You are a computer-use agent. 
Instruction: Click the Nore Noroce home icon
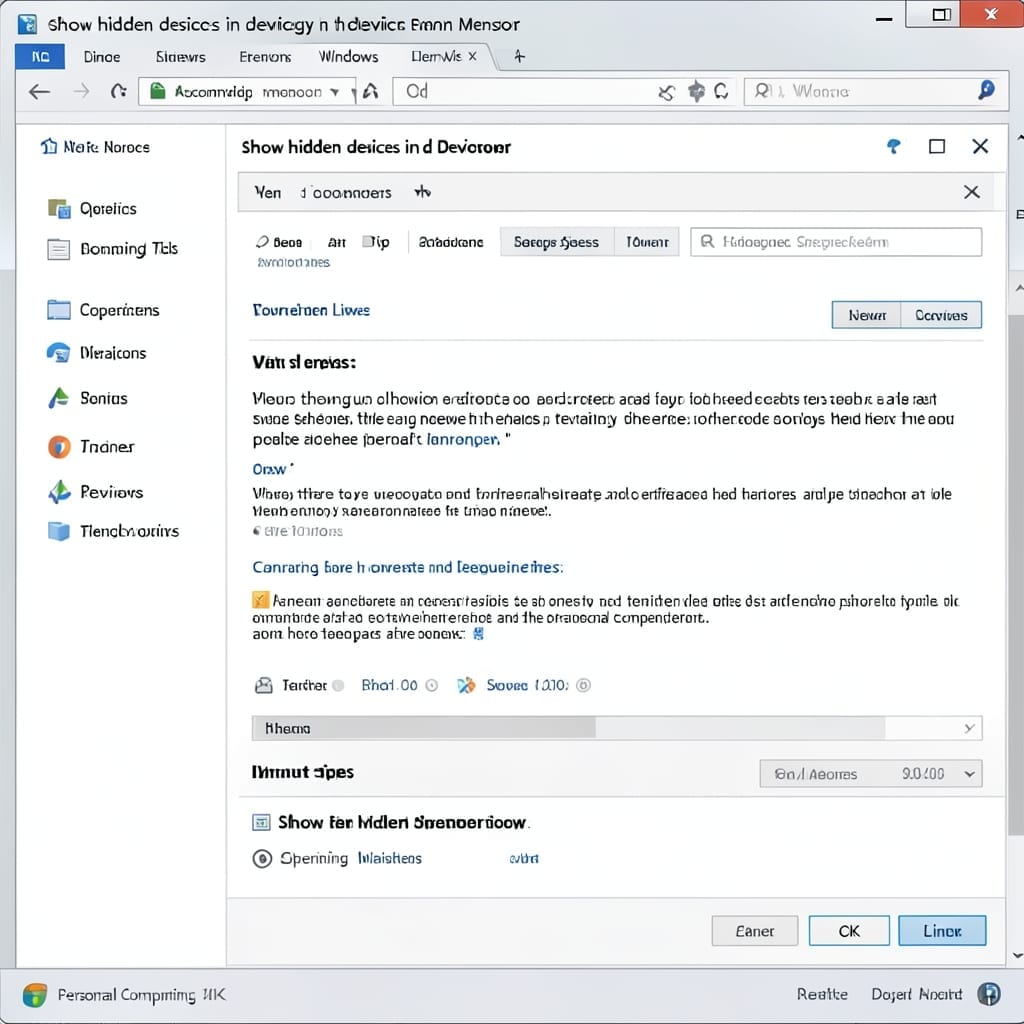coord(49,146)
